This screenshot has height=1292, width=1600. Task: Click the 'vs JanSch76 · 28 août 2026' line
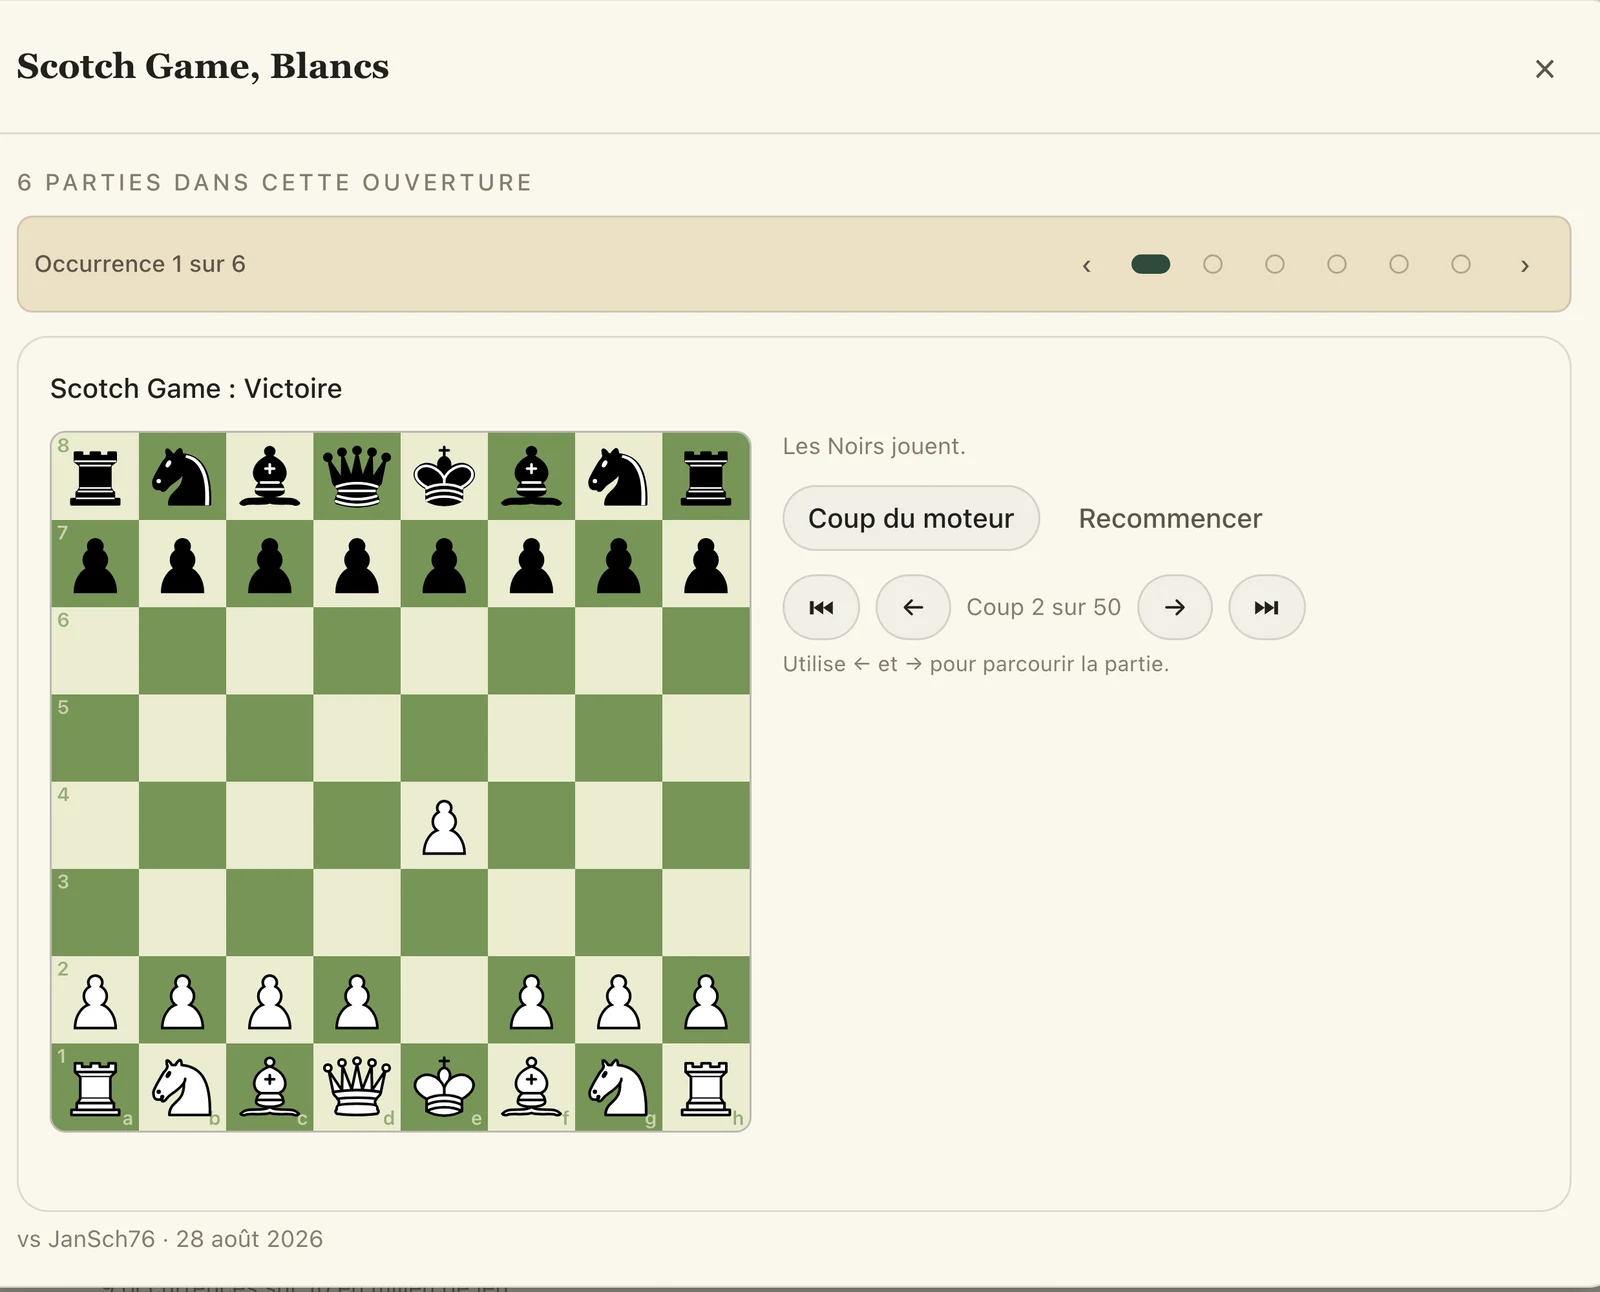170,1239
